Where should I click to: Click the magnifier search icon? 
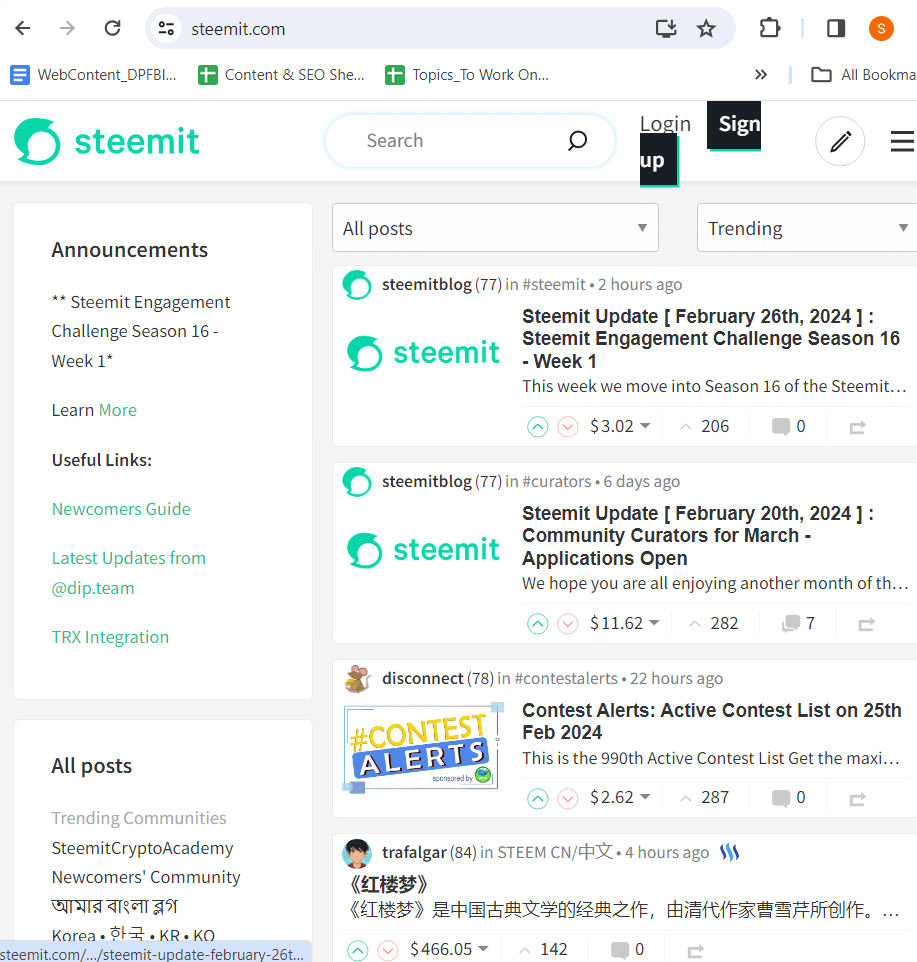click(x=577, y=140)
